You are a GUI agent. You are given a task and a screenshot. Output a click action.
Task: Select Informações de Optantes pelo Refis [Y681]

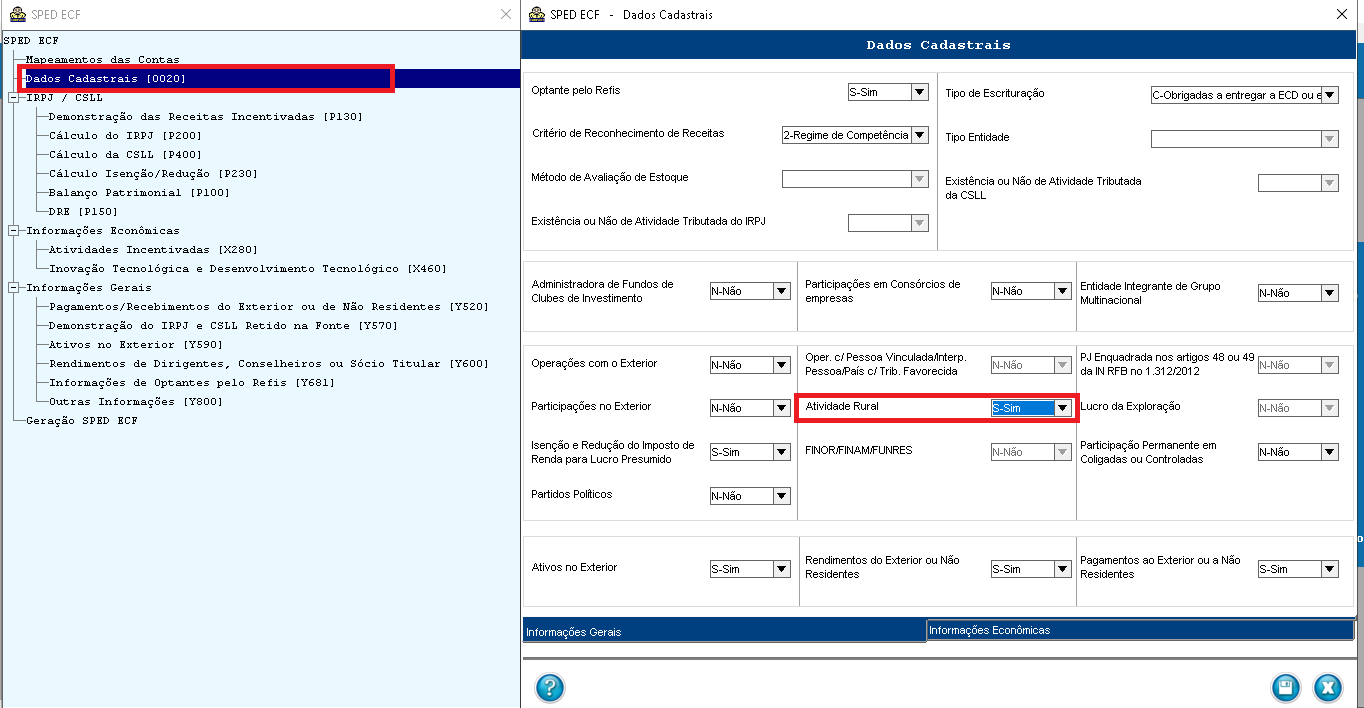click(x=192, y=383)
